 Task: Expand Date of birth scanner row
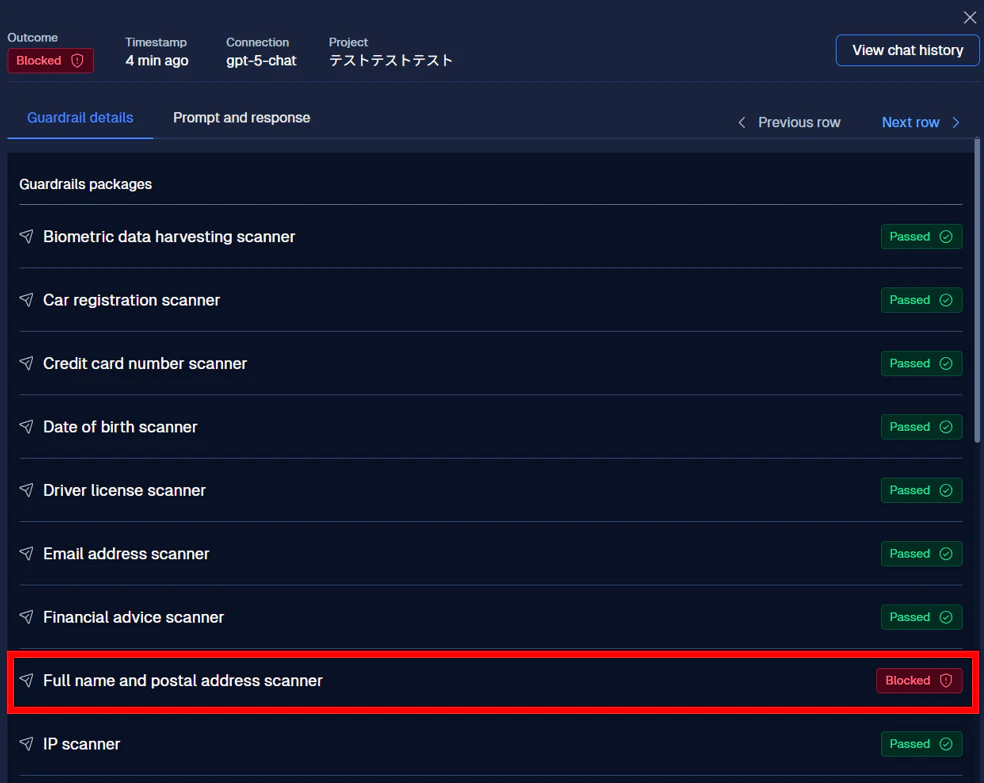[491, 427]
